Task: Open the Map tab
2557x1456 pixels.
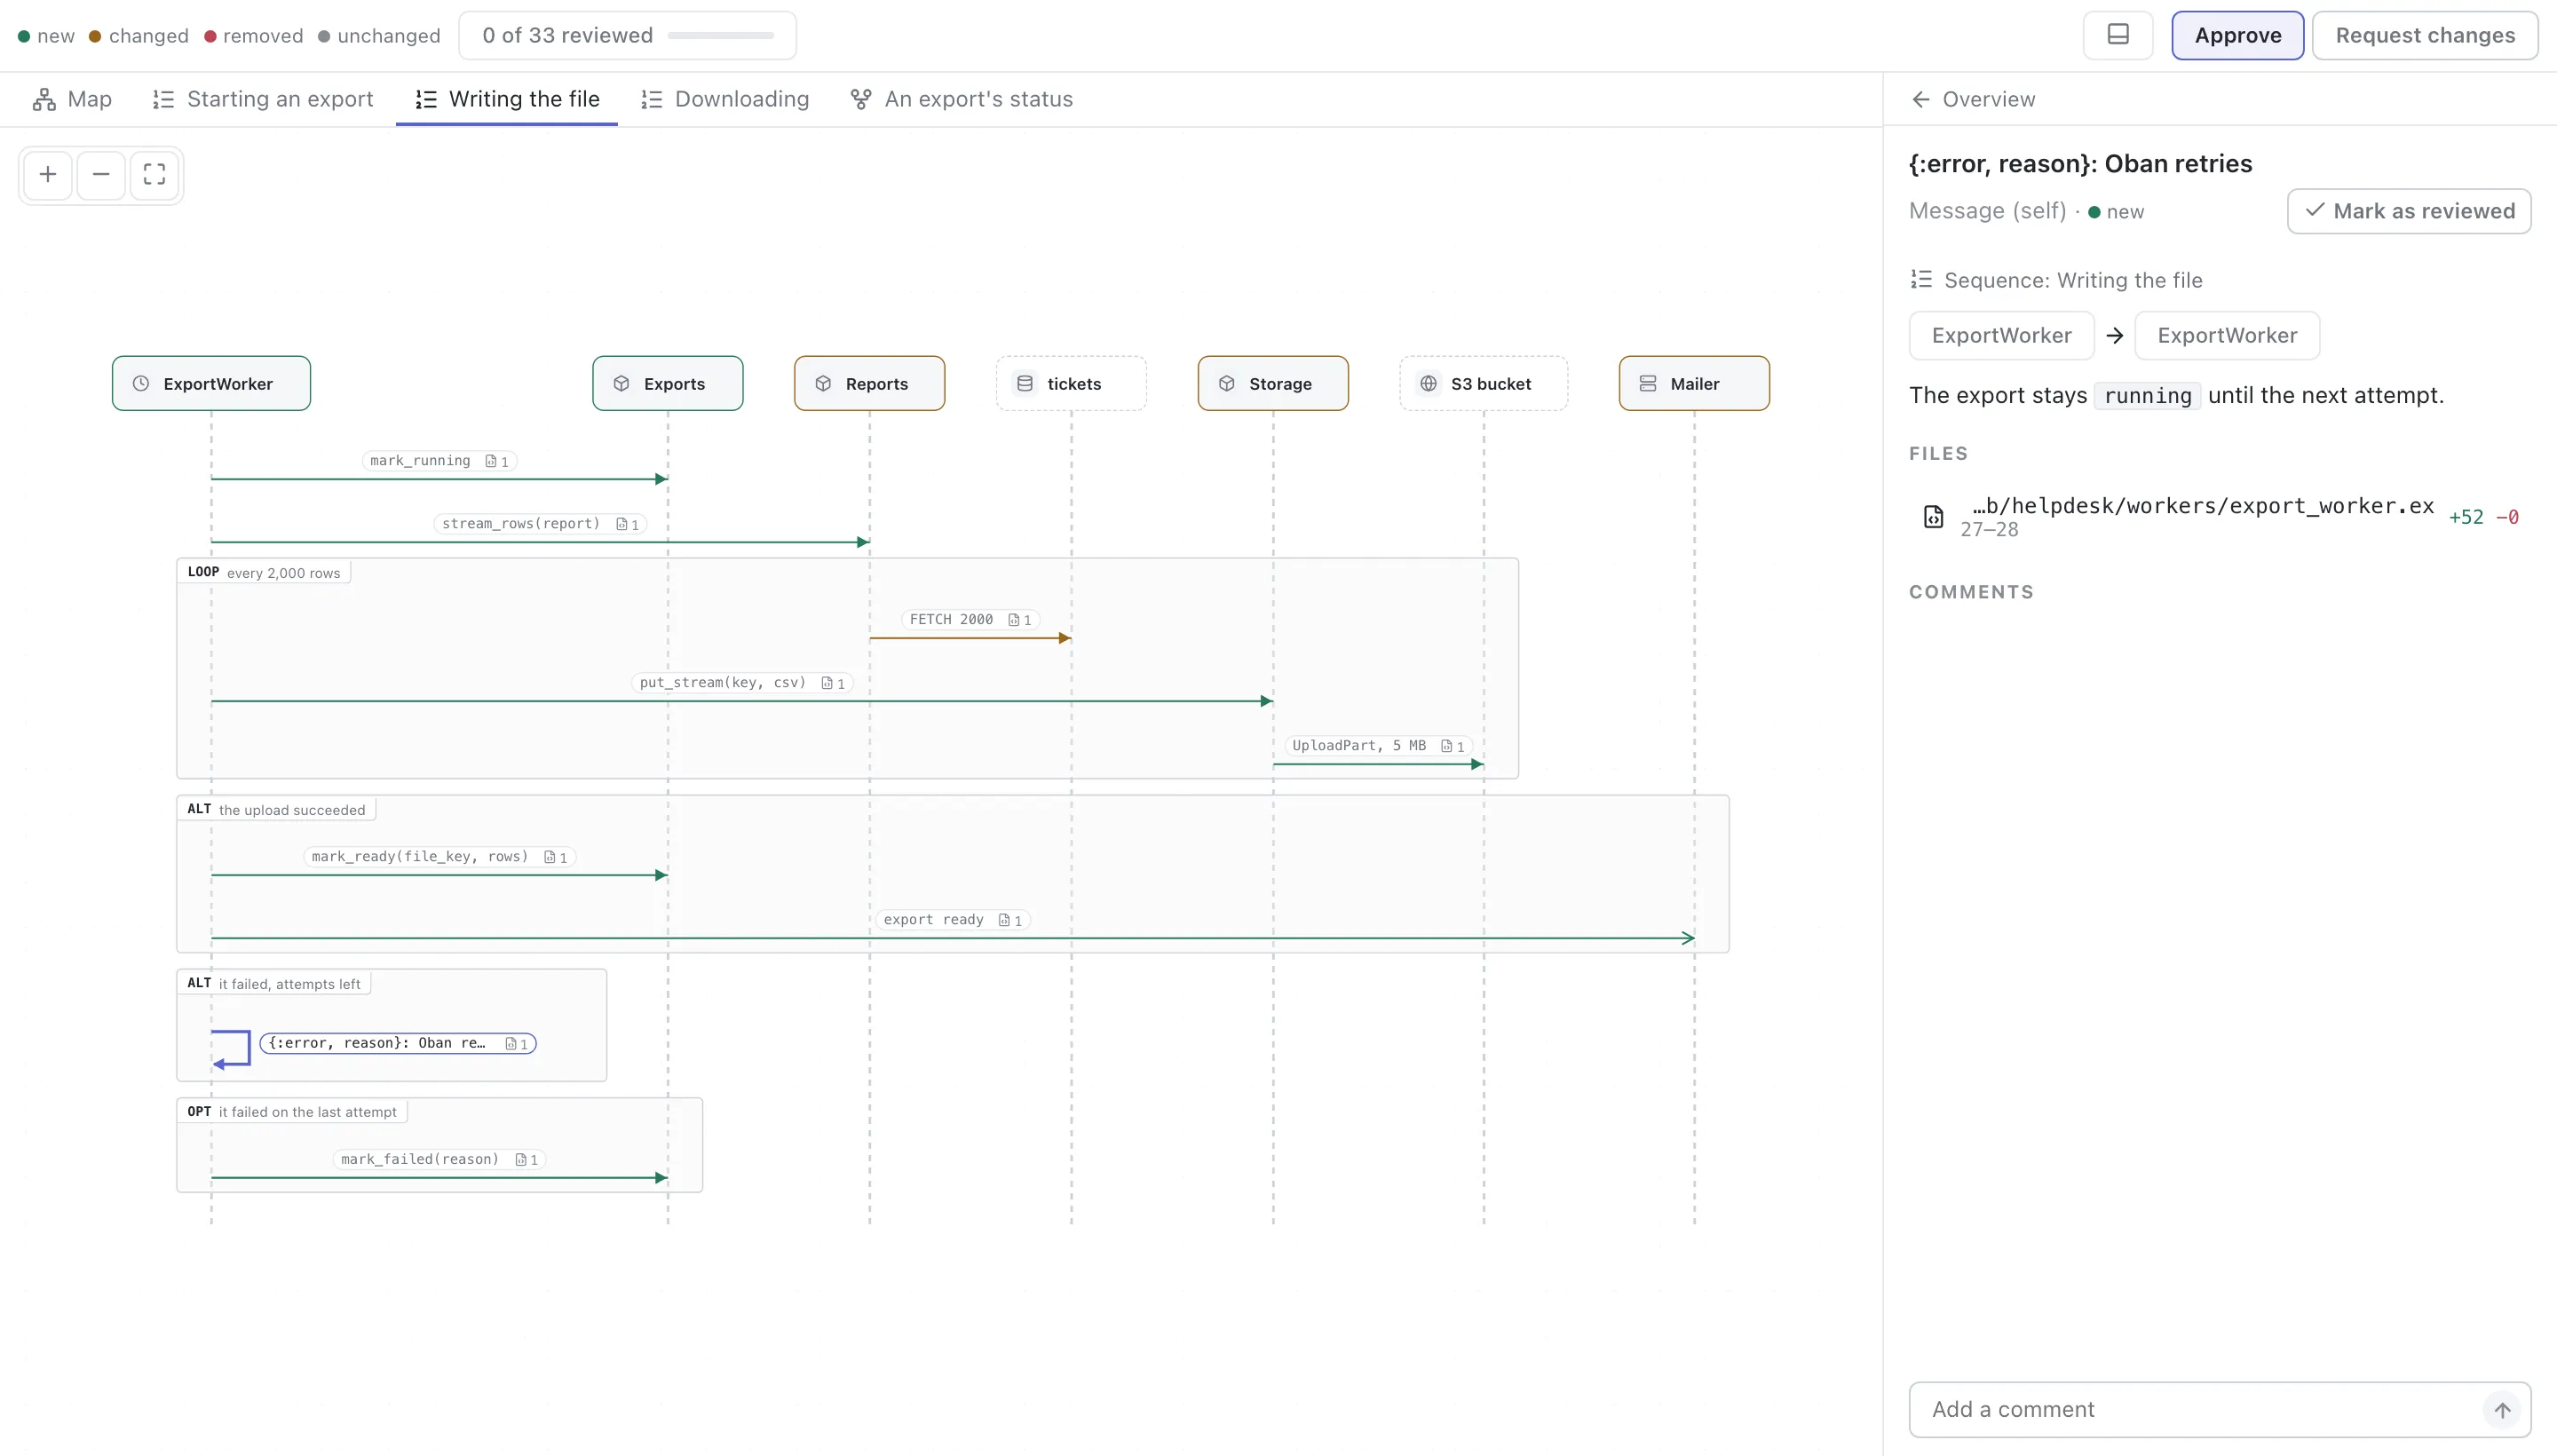Action: pyautogui.click(x=72, y=99)
